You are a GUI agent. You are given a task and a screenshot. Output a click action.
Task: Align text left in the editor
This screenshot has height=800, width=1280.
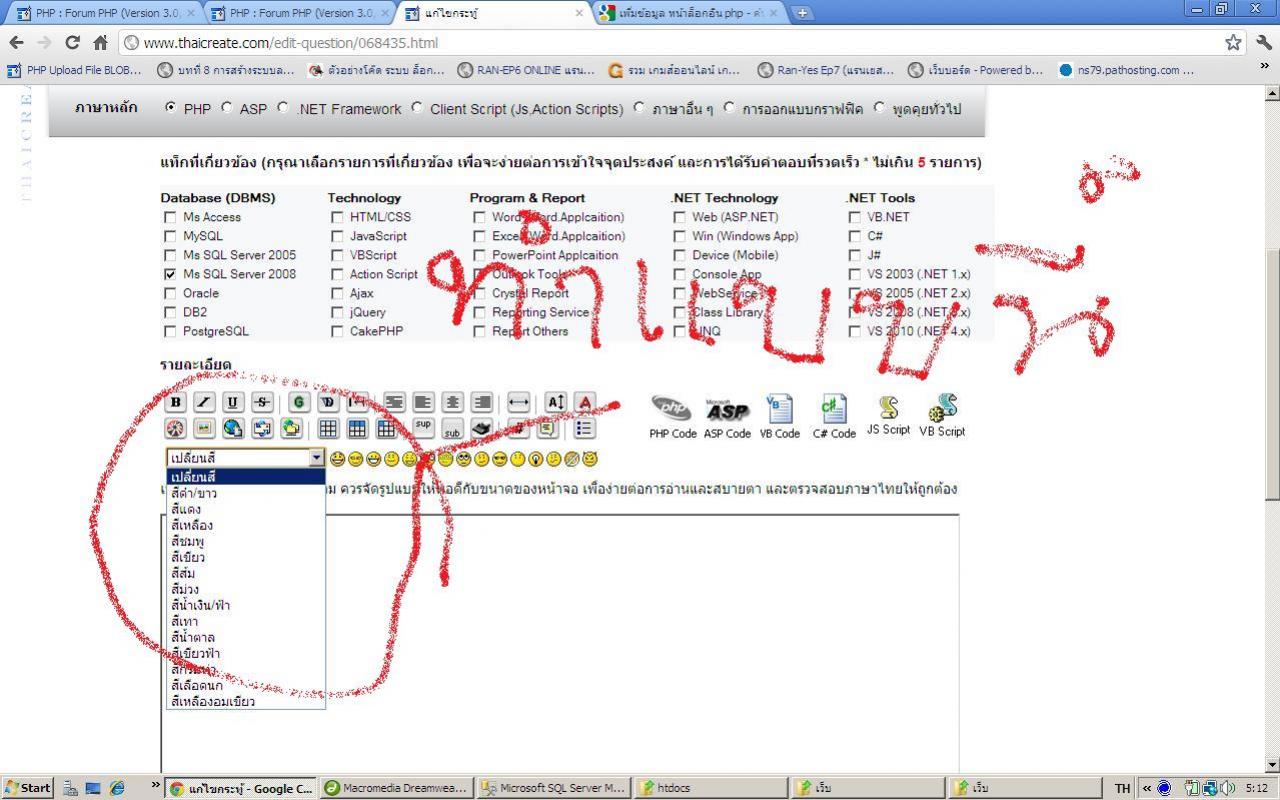[424, 402]
